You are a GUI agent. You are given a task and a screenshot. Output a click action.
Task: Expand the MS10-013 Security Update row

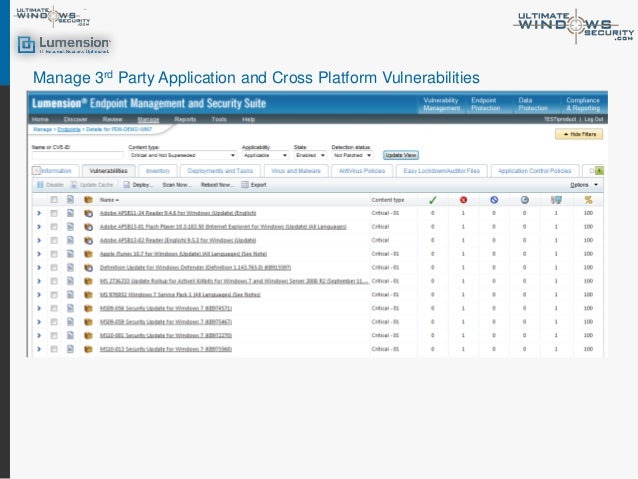pyautogui.click(x=39, y=349)
